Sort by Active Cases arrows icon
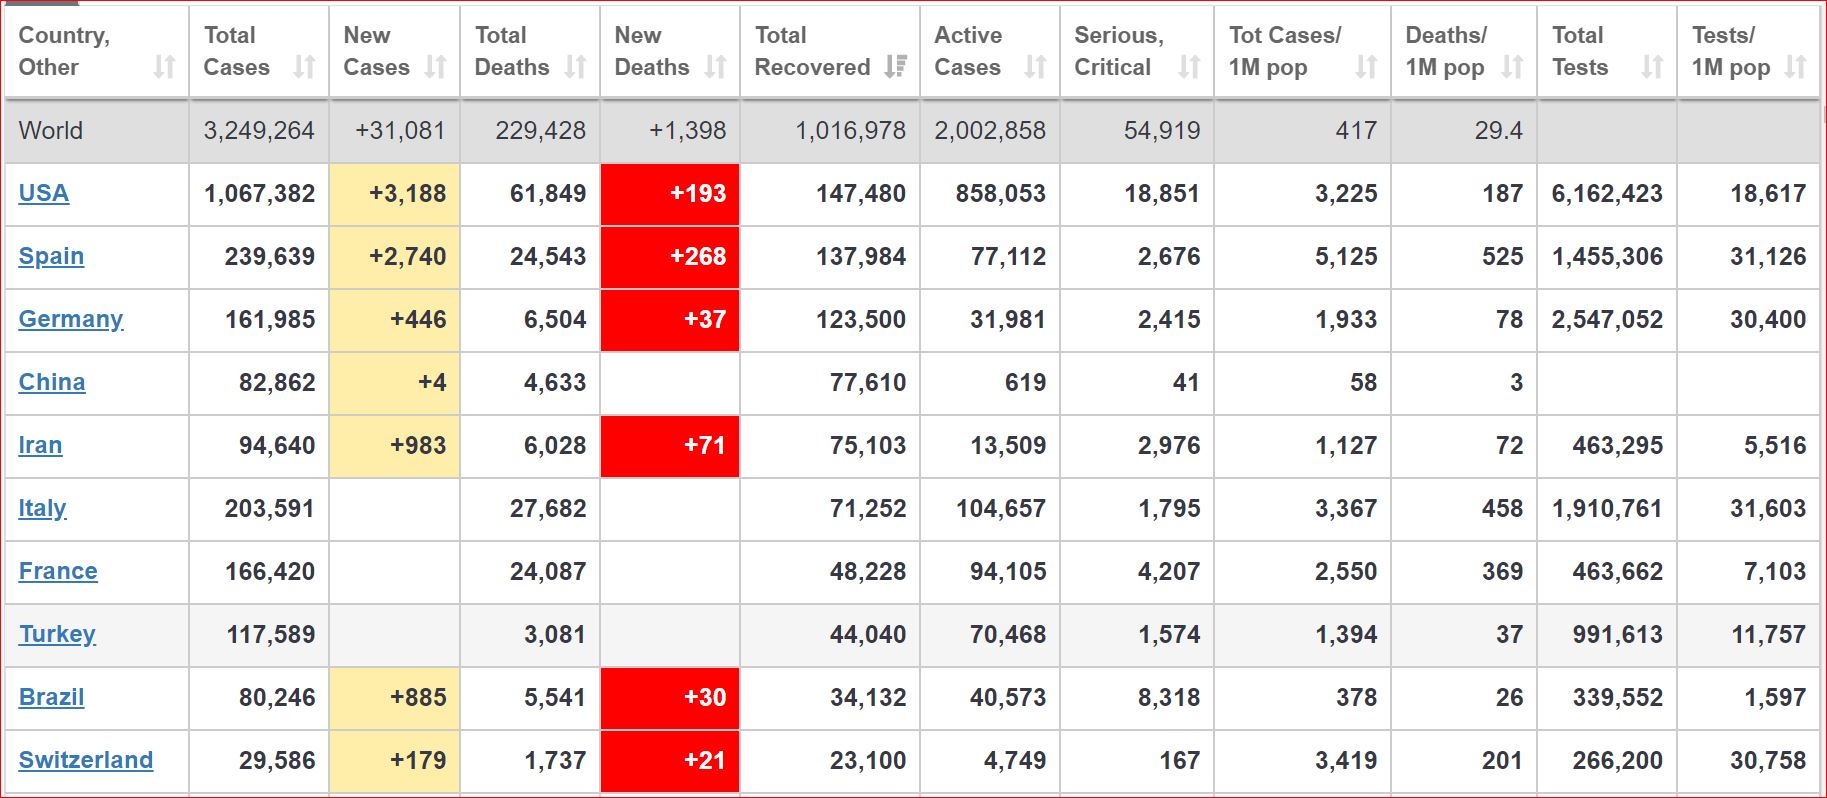The image size is (1827, 798). 1035,67
